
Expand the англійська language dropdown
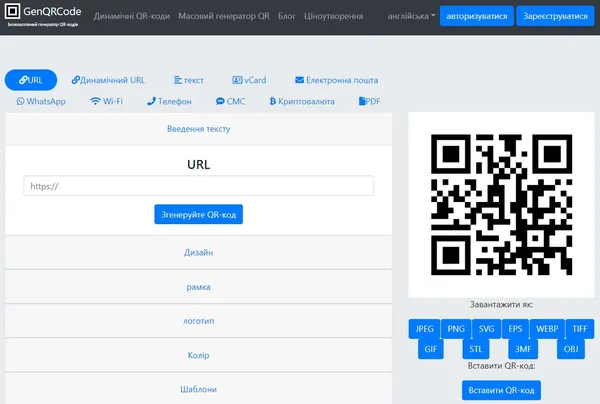[x=411, y=16]
